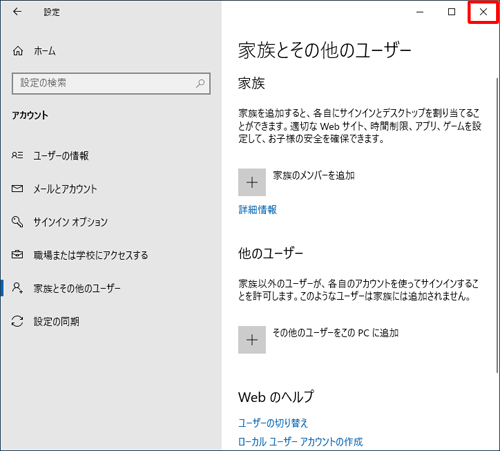The width and height of the screenshot is (500, 451).
Task: Click plus button for その他のユーザーをこの PC に追加
Action: click(252, 340)
